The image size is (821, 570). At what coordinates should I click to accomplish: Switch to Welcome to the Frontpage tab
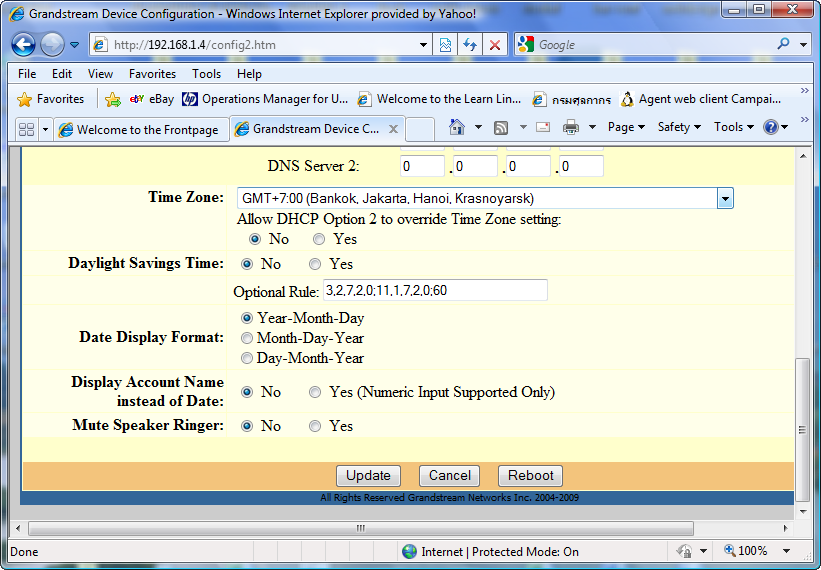[x=141, y=130]
